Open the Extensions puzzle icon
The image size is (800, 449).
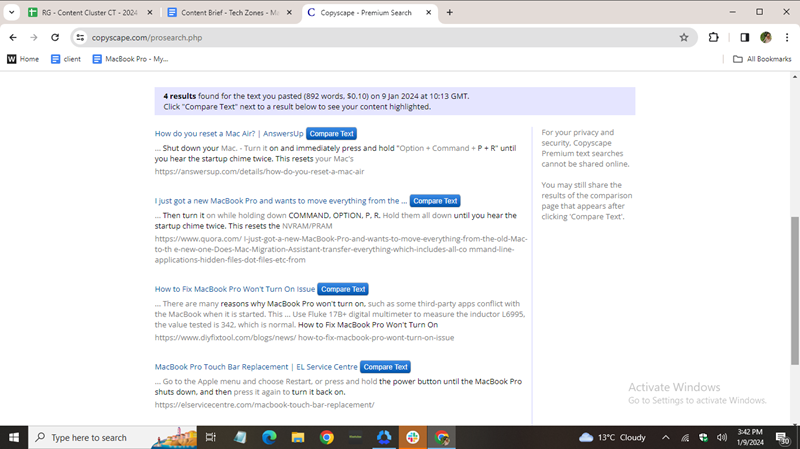tap(713, 37)
